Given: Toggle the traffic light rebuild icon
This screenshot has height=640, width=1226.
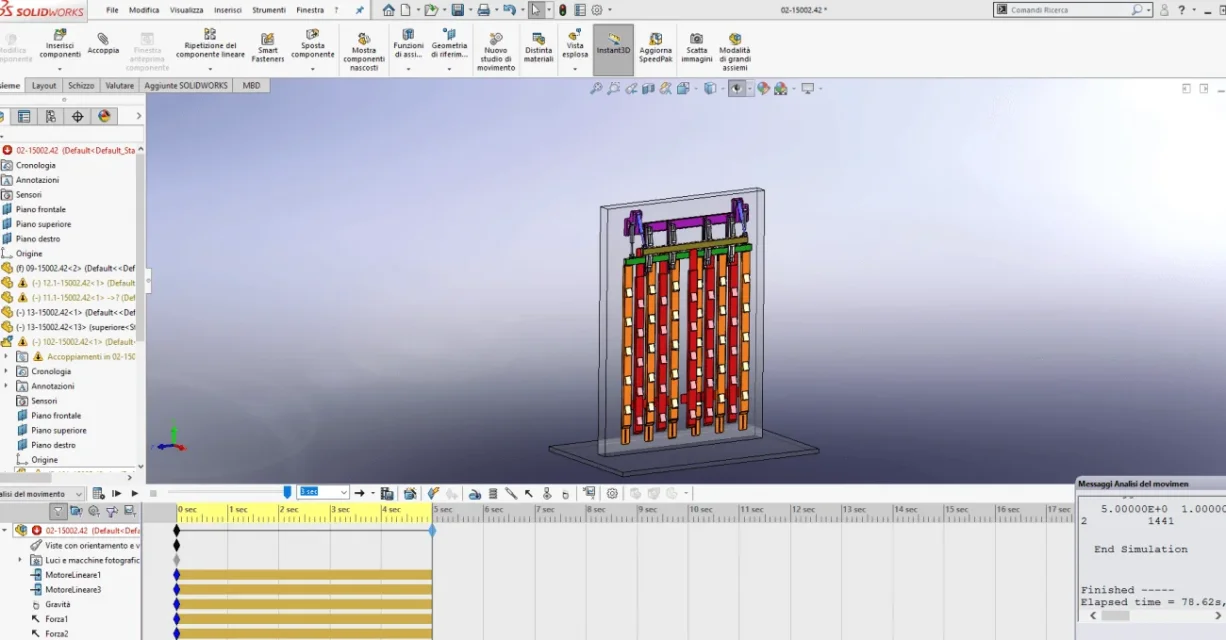Looking at the screenshot, I should 562,10.
